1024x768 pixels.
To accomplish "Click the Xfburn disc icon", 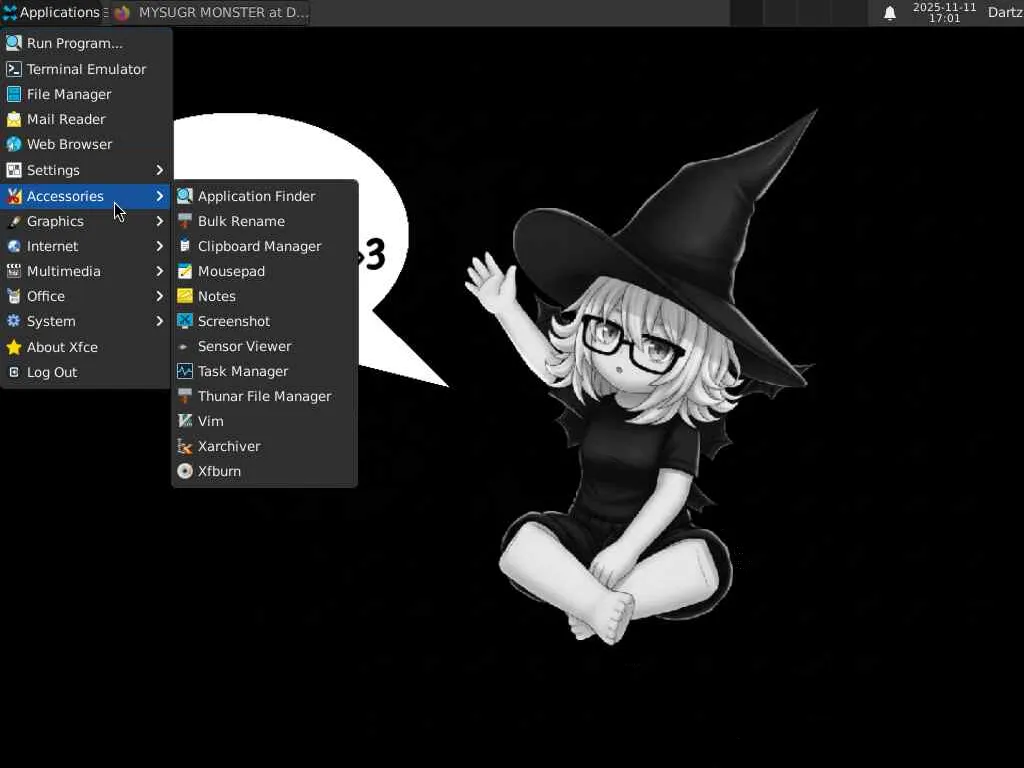I will [185, 471].
